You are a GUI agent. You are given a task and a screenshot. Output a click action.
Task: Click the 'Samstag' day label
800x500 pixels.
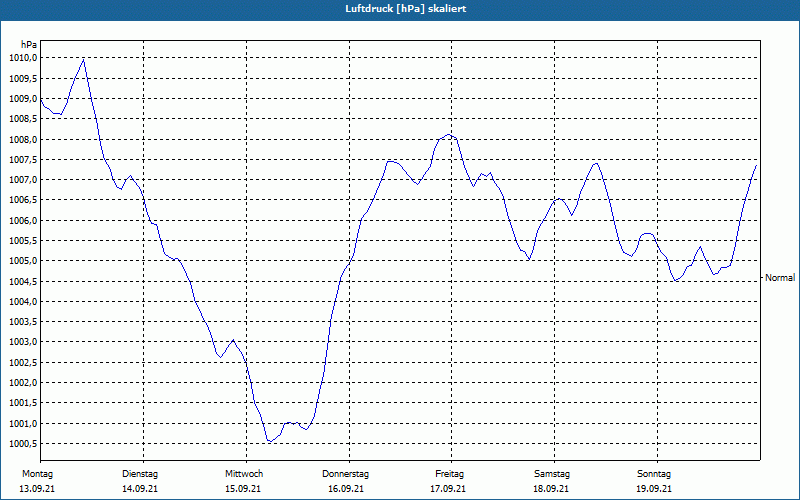pyautogui.click(x=552, y=474)
